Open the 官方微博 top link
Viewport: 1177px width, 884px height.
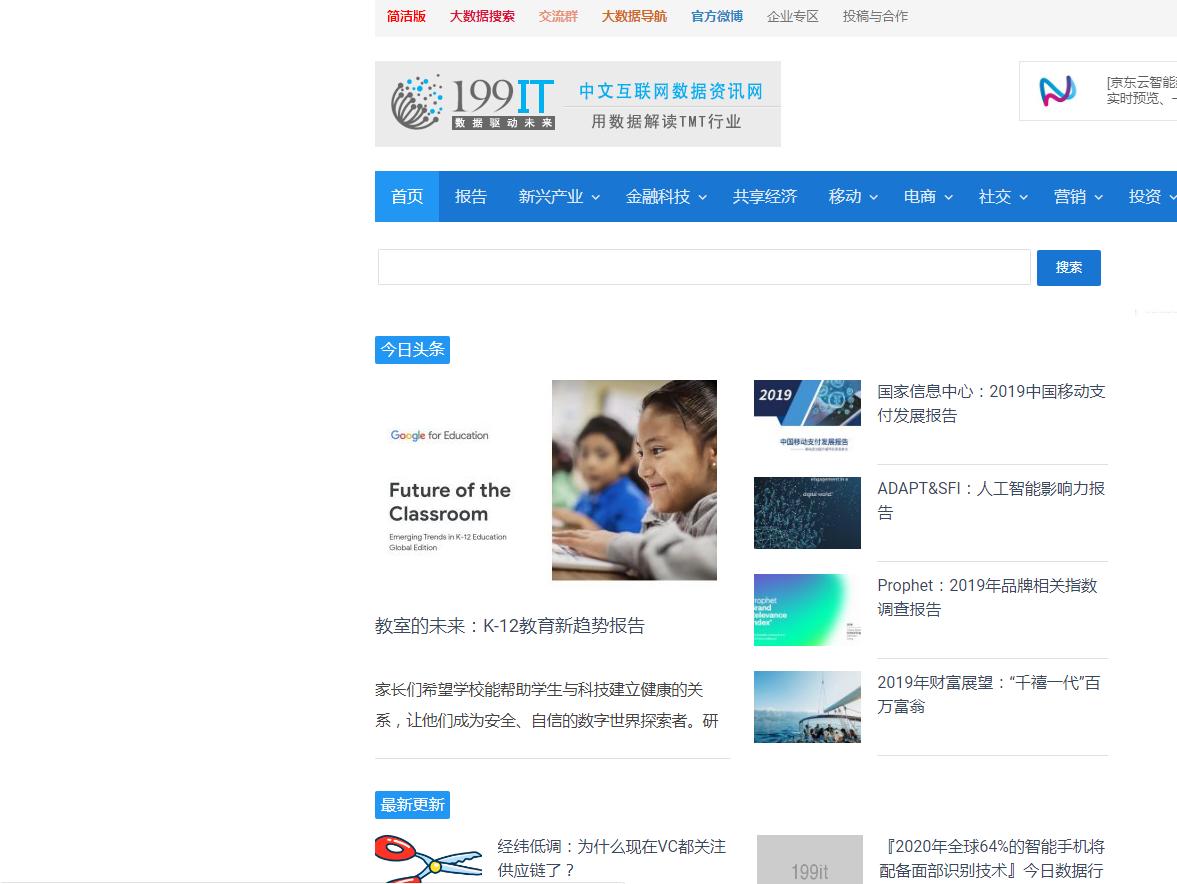717,17
